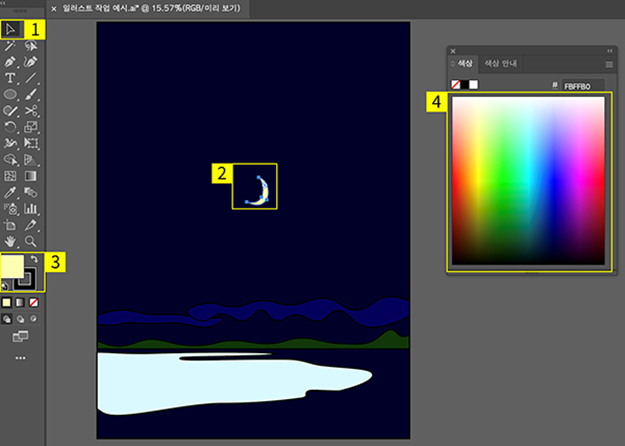Select the Magic Wand tool
Image resolution: width=625 pixels, height=446 pixels.
[10, 46]
